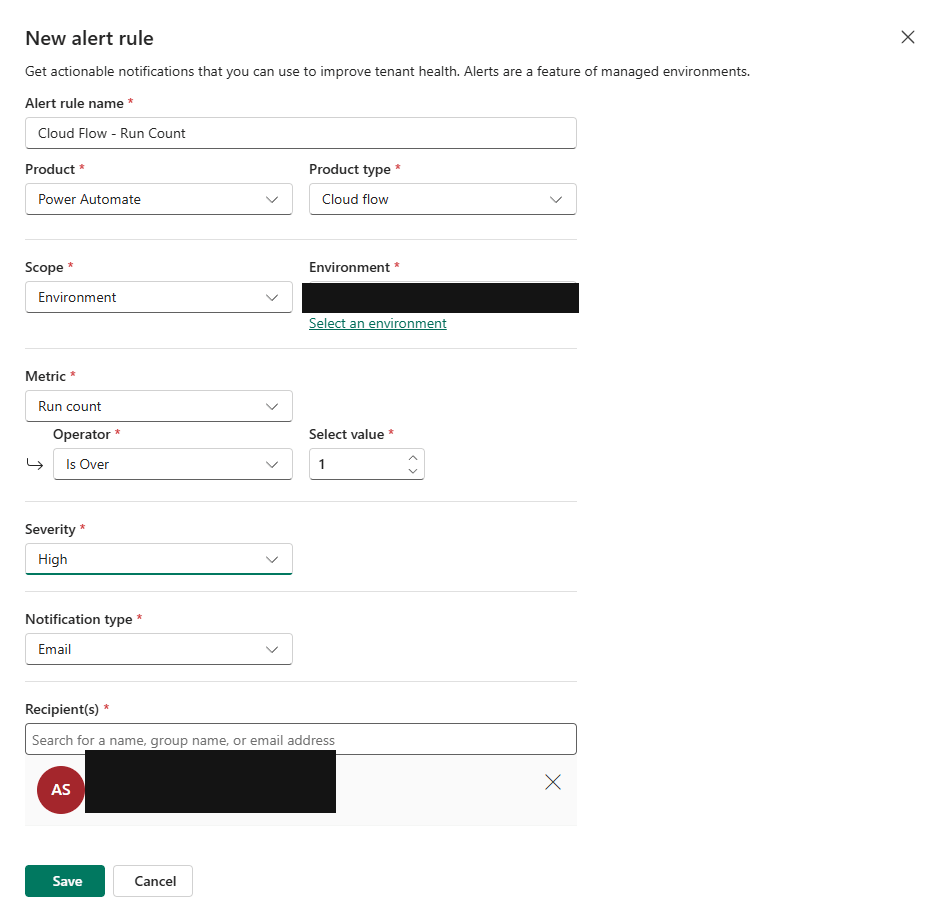Click the 'New alert rule' heading

pos(89,38)
